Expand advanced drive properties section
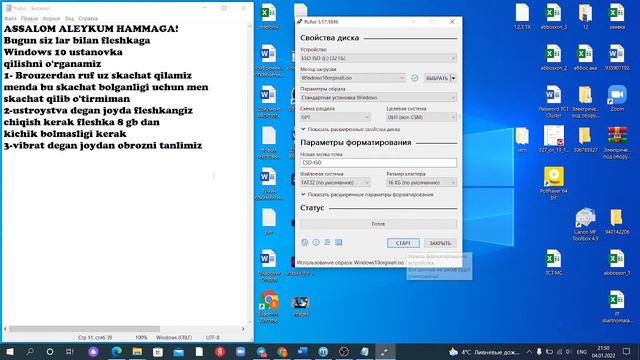 point(351,129)
